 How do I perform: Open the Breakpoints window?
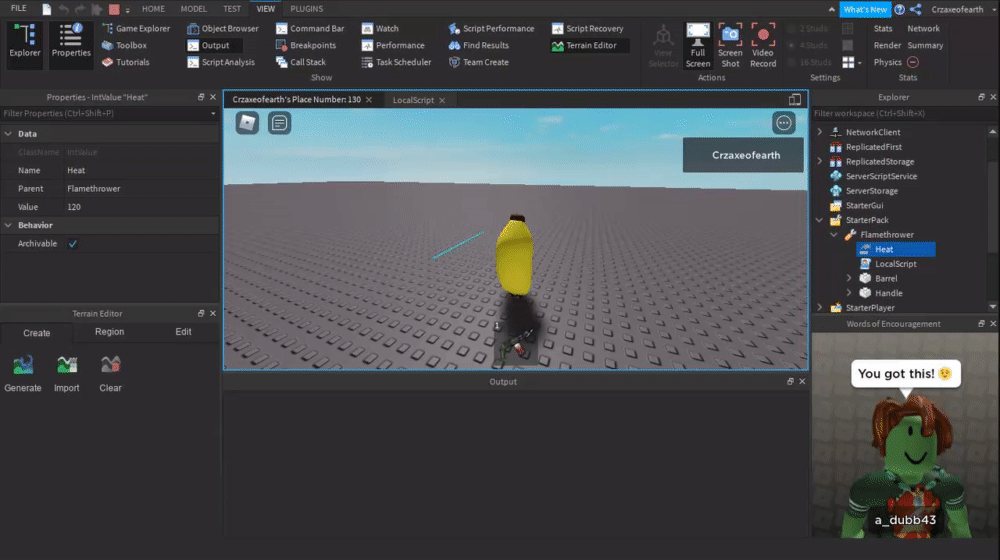click(305, 45)
